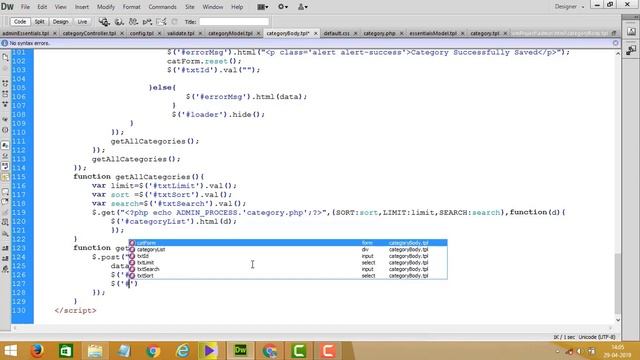The image size is (640, 360).
Task: Open the Window menu
Action: click(213, 7)
